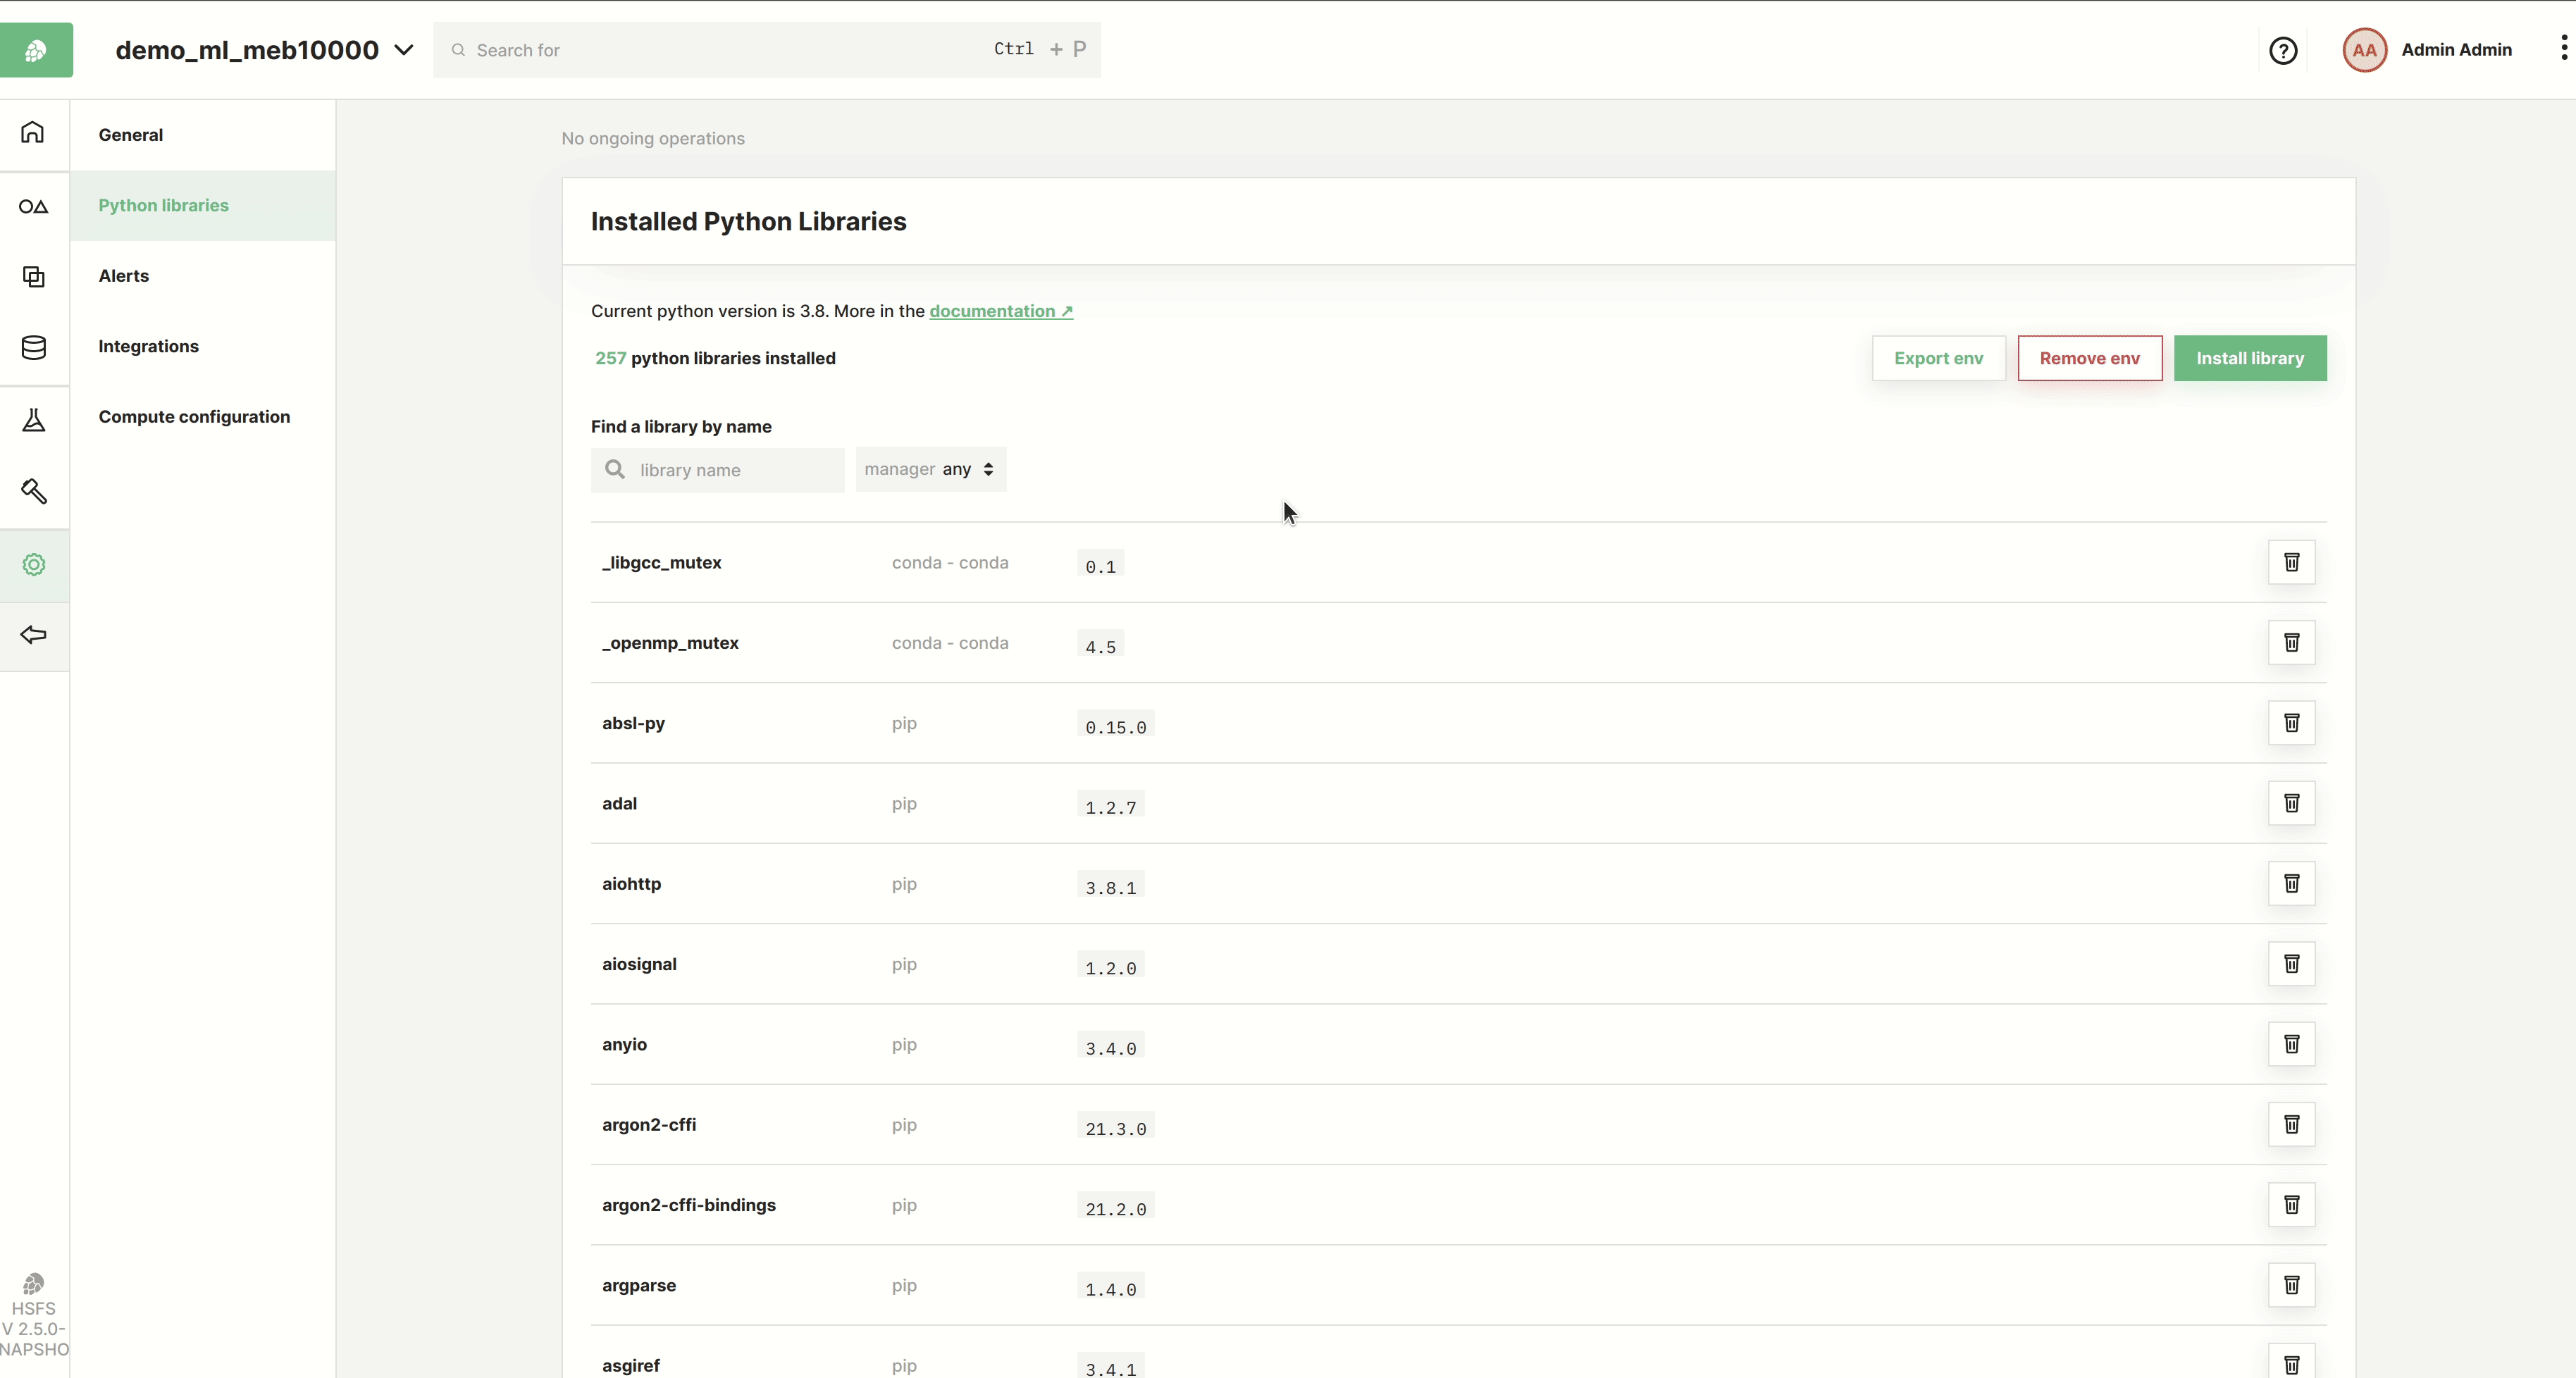Focus the library name search field
This screenshot has height=1378, width=2576.
pyautogui.click(x=717, y=470)
